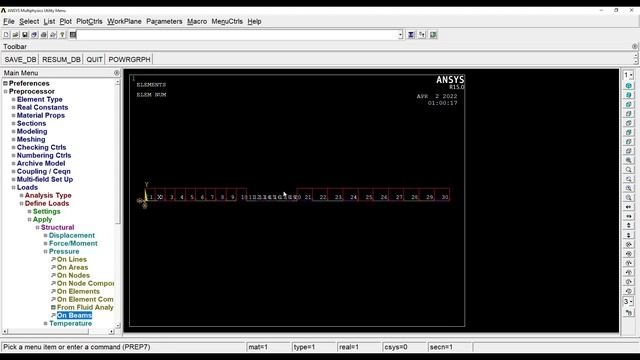Open the File menu
The height and width of the screenshot is (360, 640).
click(x=9, y=22)
